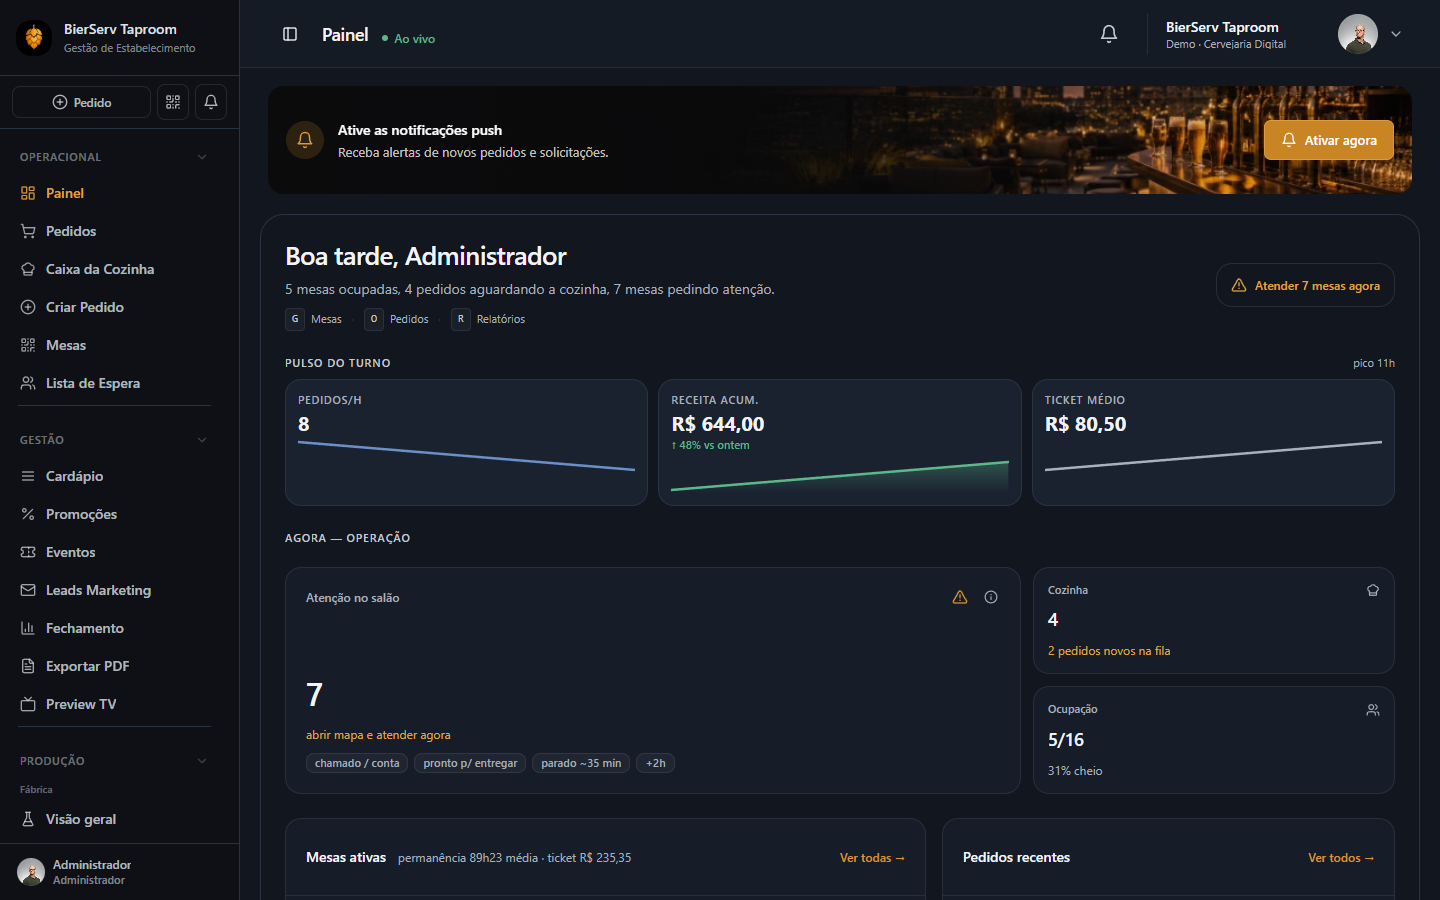Click the Eventos ticket icon
The width and height of the screenshot is (1440, 900).
[28, 552]
